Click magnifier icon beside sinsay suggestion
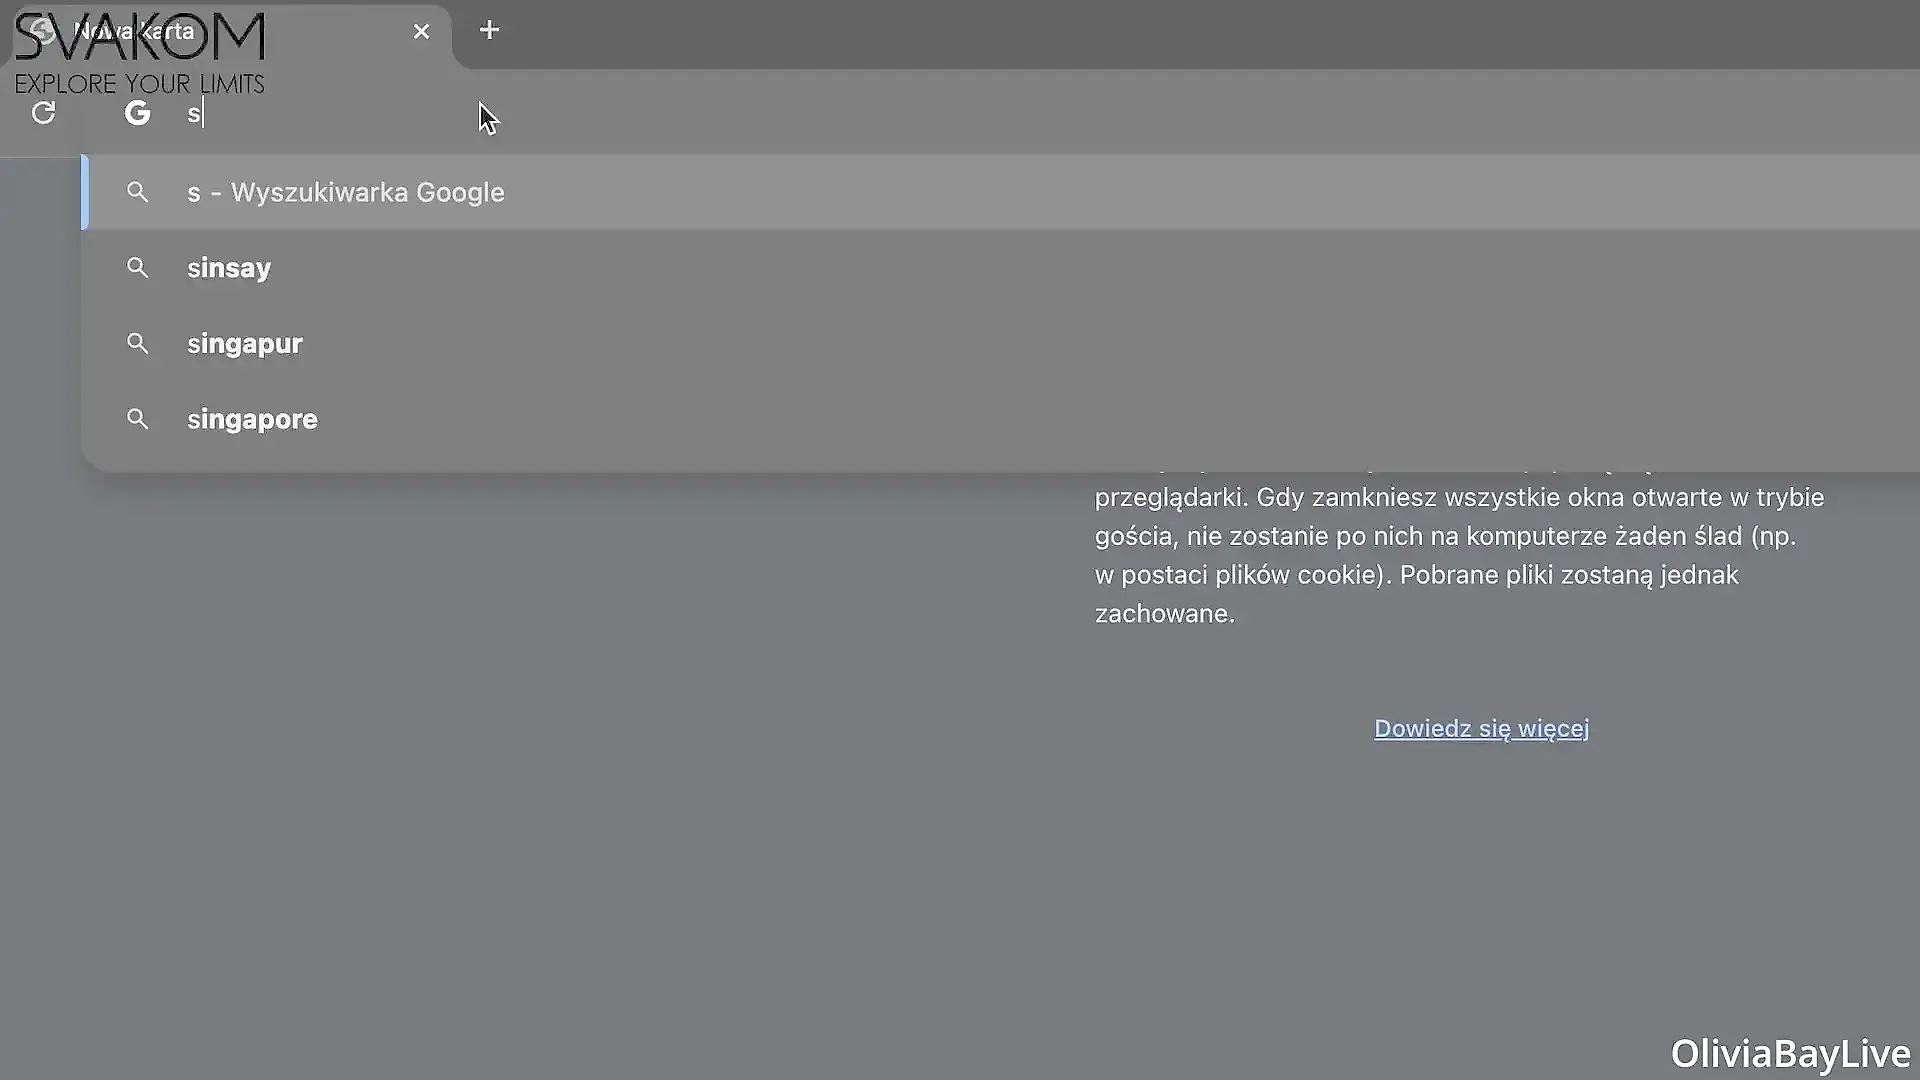 [137, 268]
